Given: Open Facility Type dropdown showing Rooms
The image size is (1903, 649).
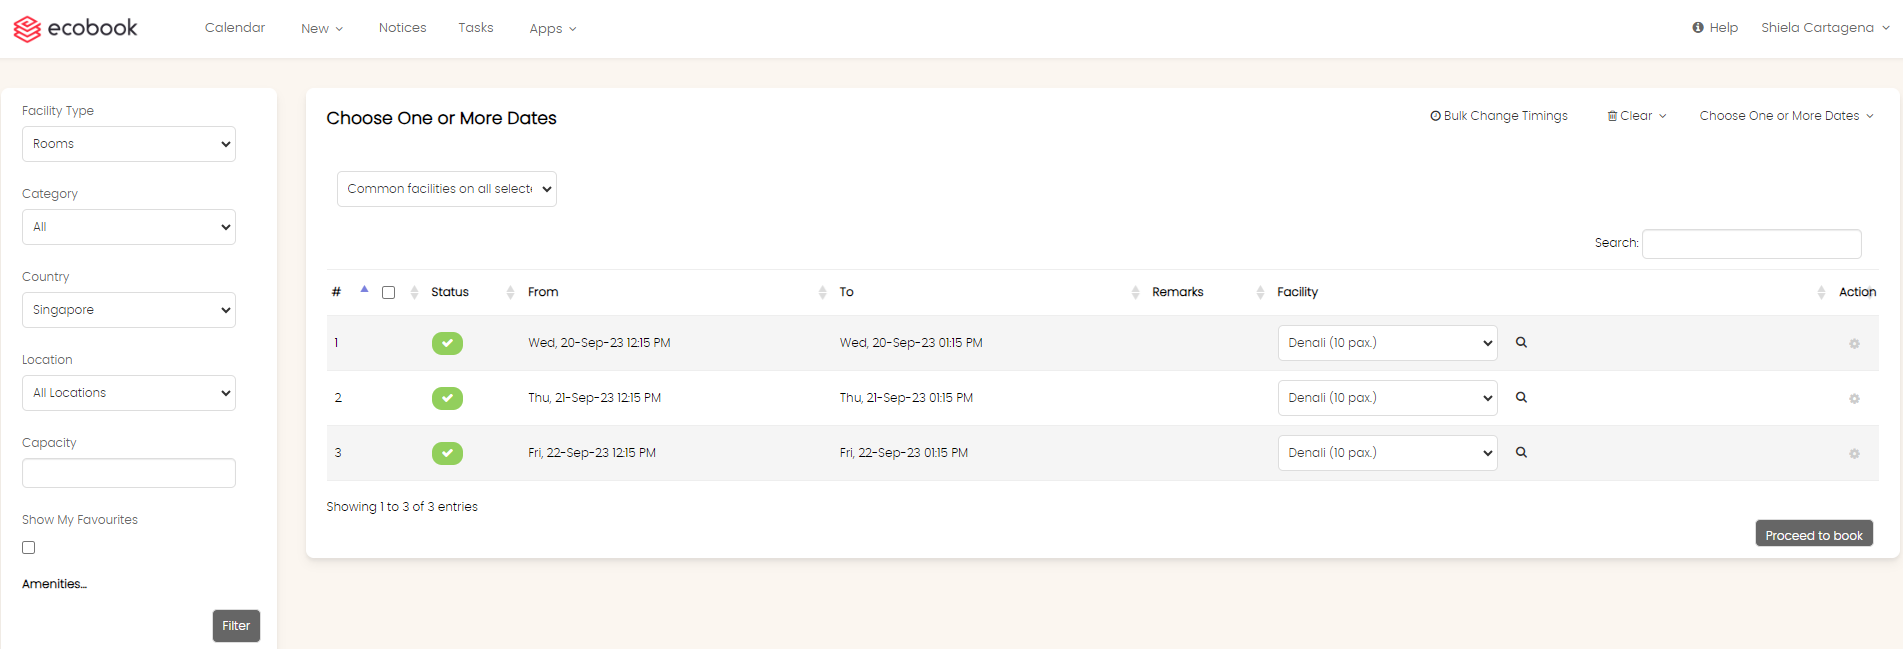Looking at the screenshot, I should point(129,144).
